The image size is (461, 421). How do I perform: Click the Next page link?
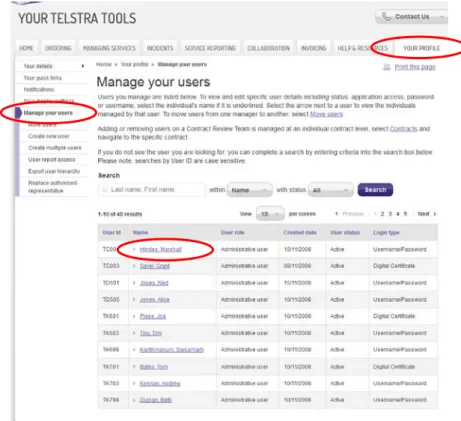coord(427,214)
